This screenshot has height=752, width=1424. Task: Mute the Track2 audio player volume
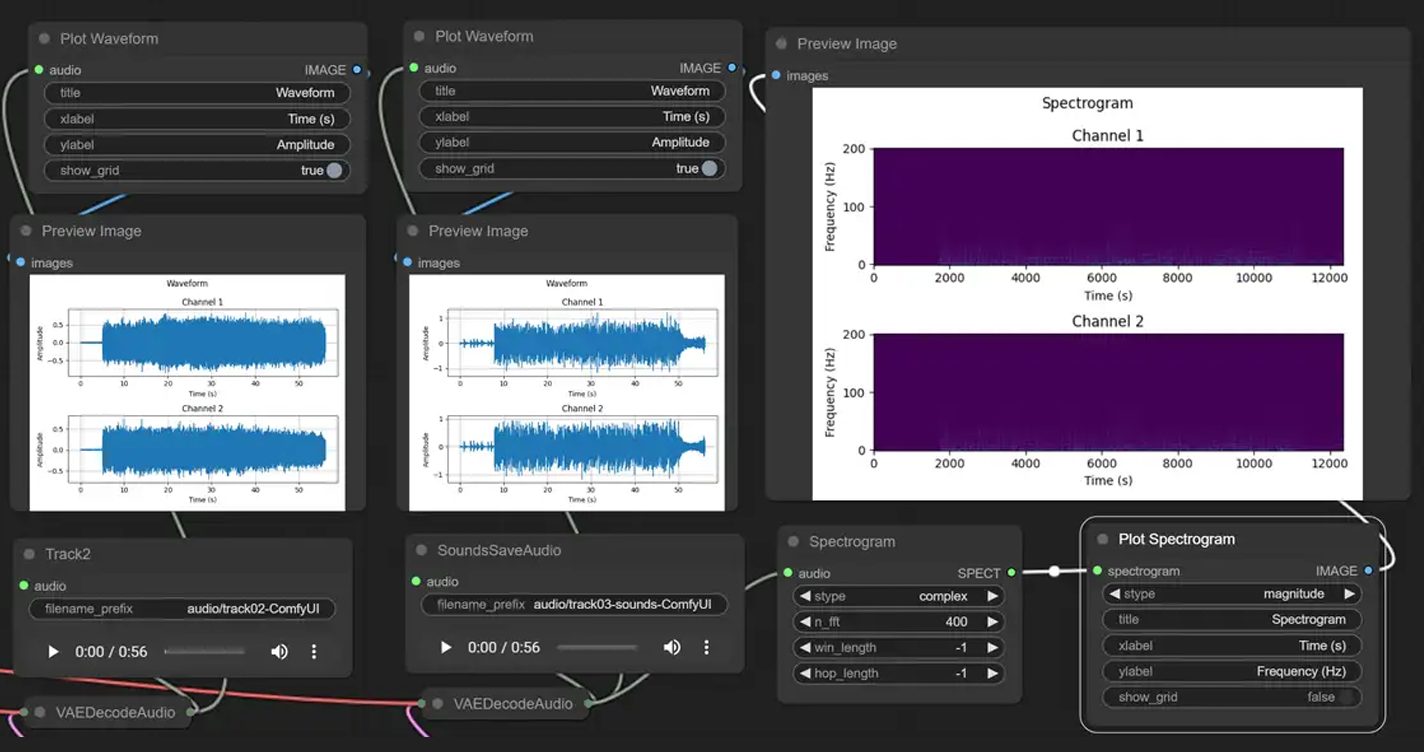point(279,652)
